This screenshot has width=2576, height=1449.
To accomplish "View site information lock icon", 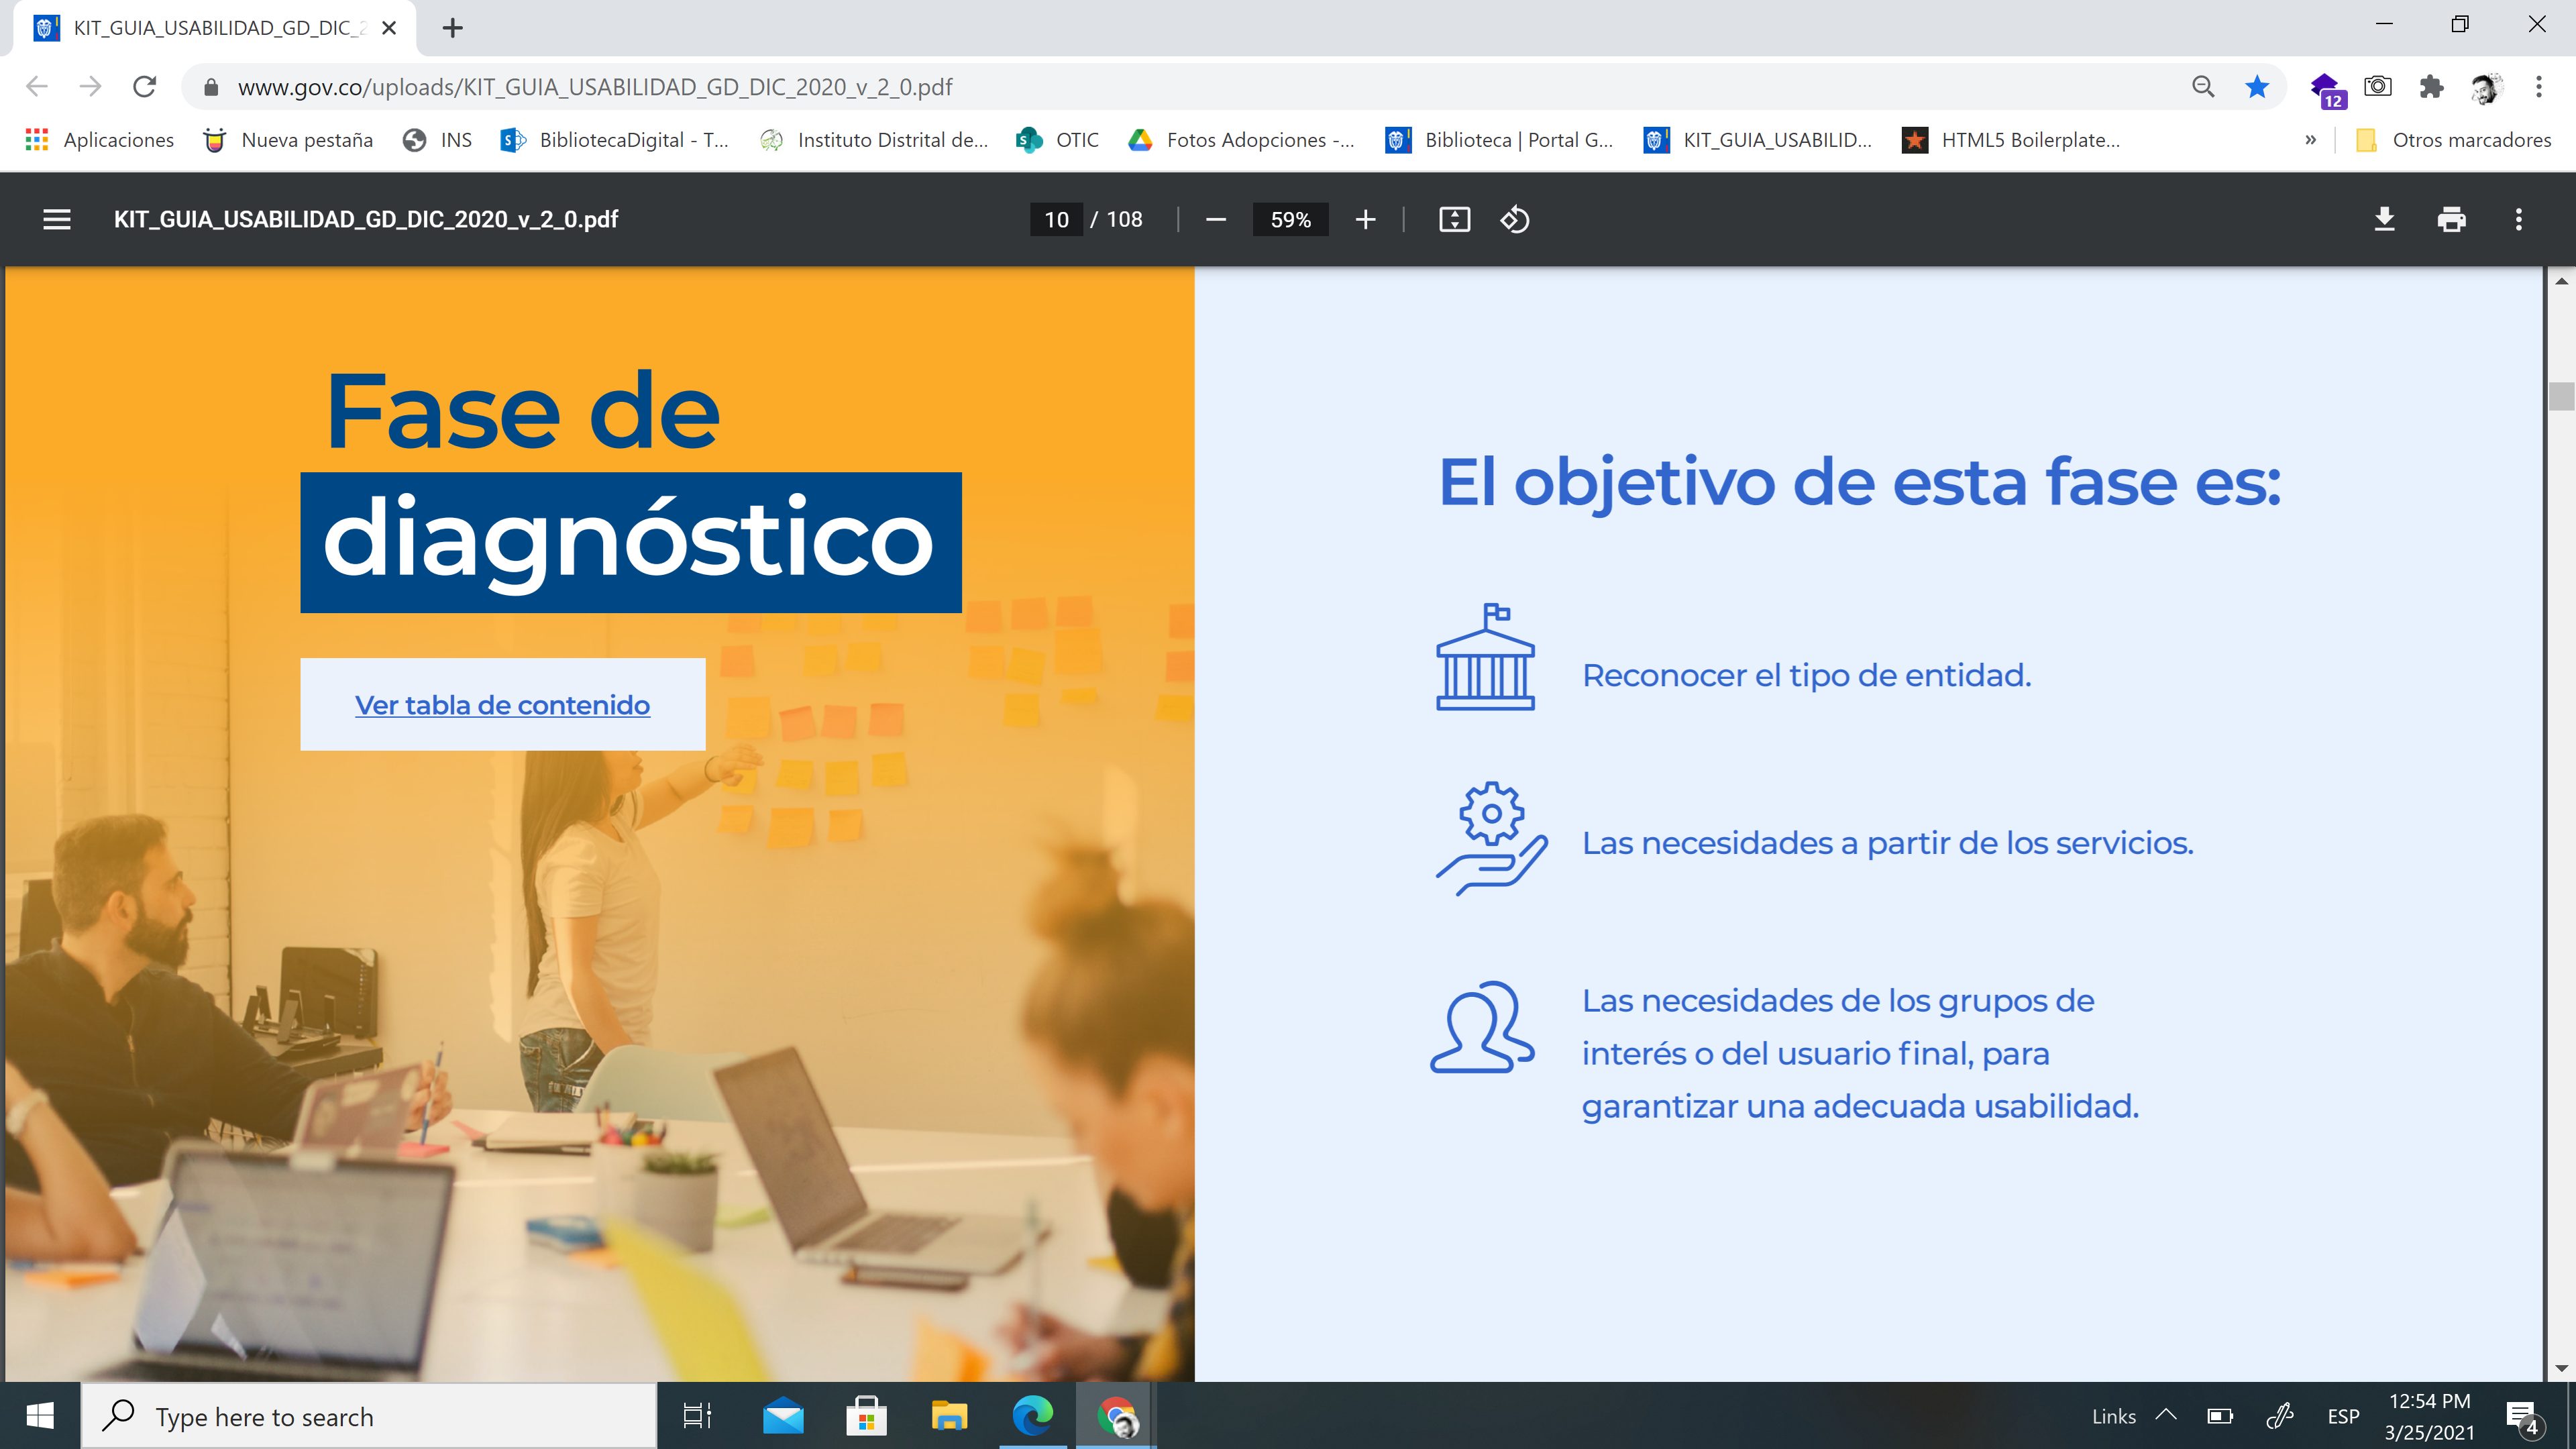I will [210, 87].
